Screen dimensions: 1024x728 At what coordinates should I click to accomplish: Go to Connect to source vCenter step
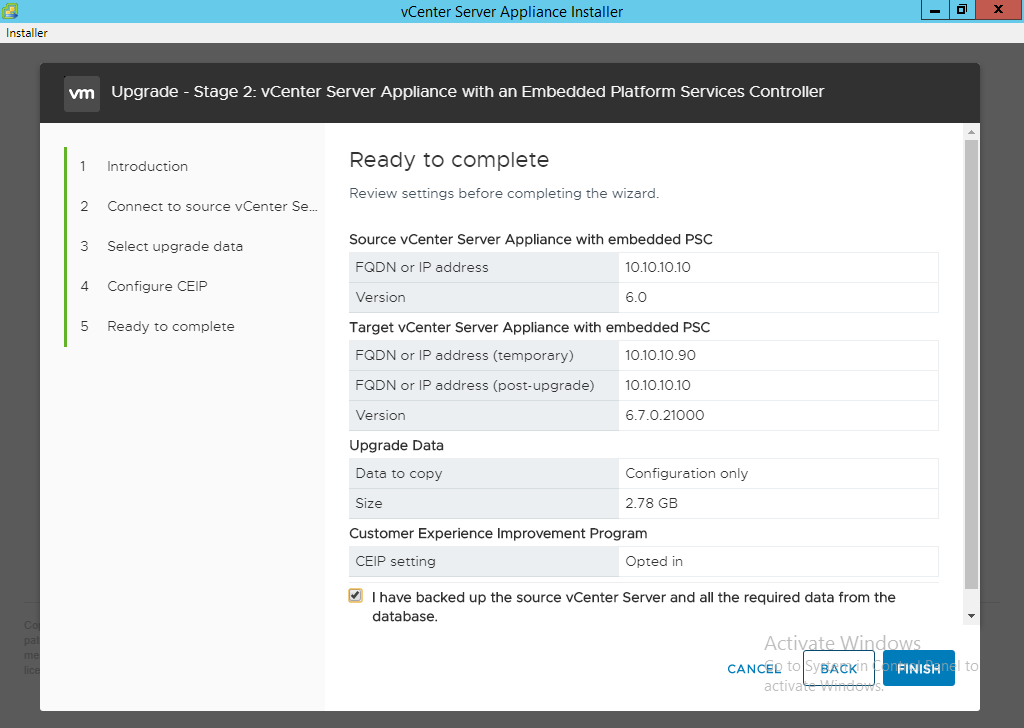coord(212,206)
